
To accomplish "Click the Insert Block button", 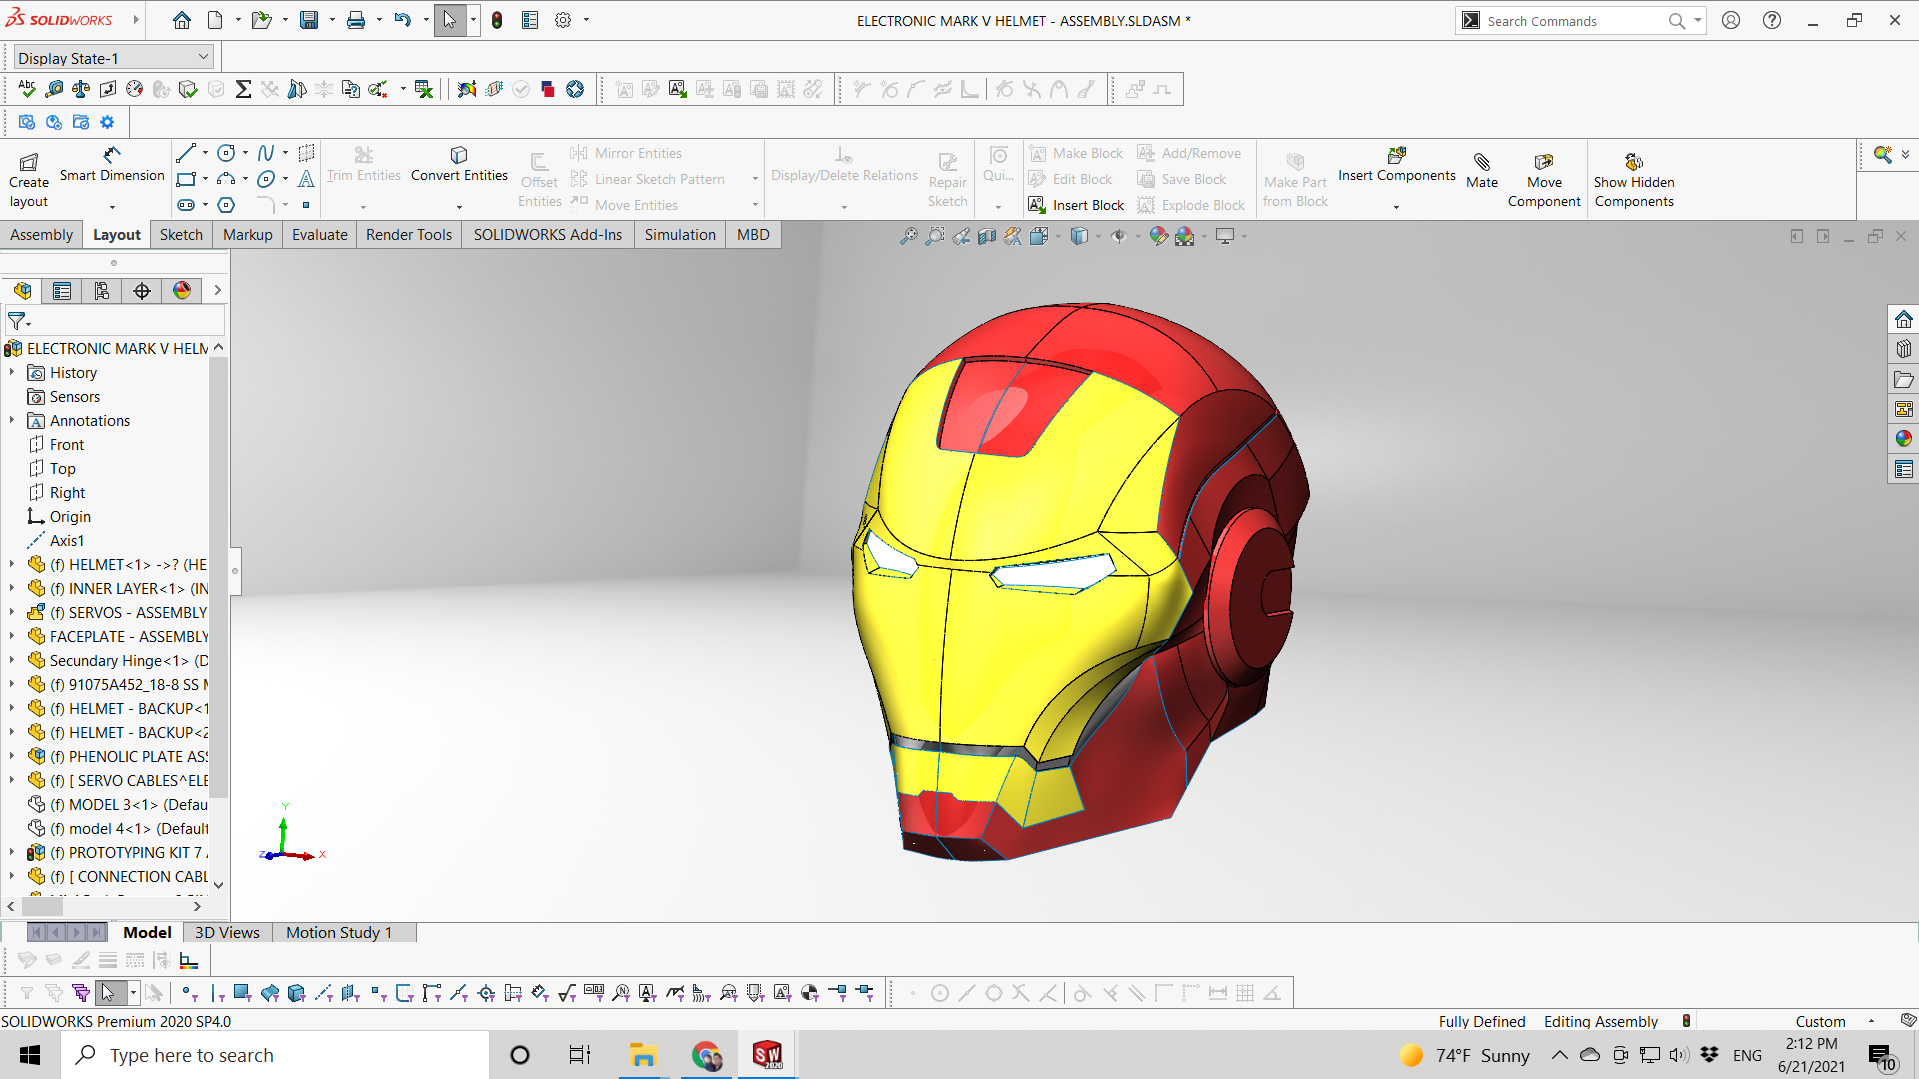I will click(1076, 205).
